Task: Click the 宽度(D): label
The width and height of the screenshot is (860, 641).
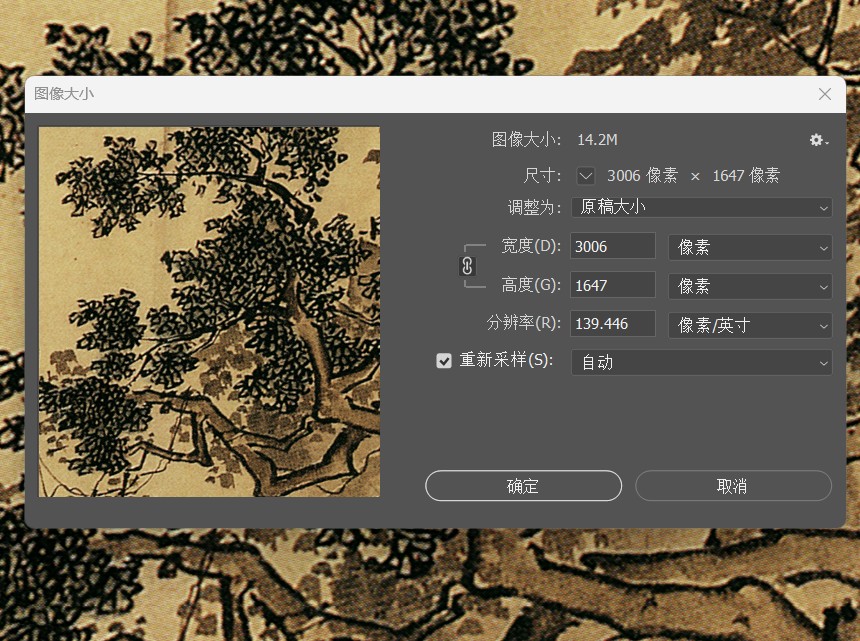Action: click(531, 246)
